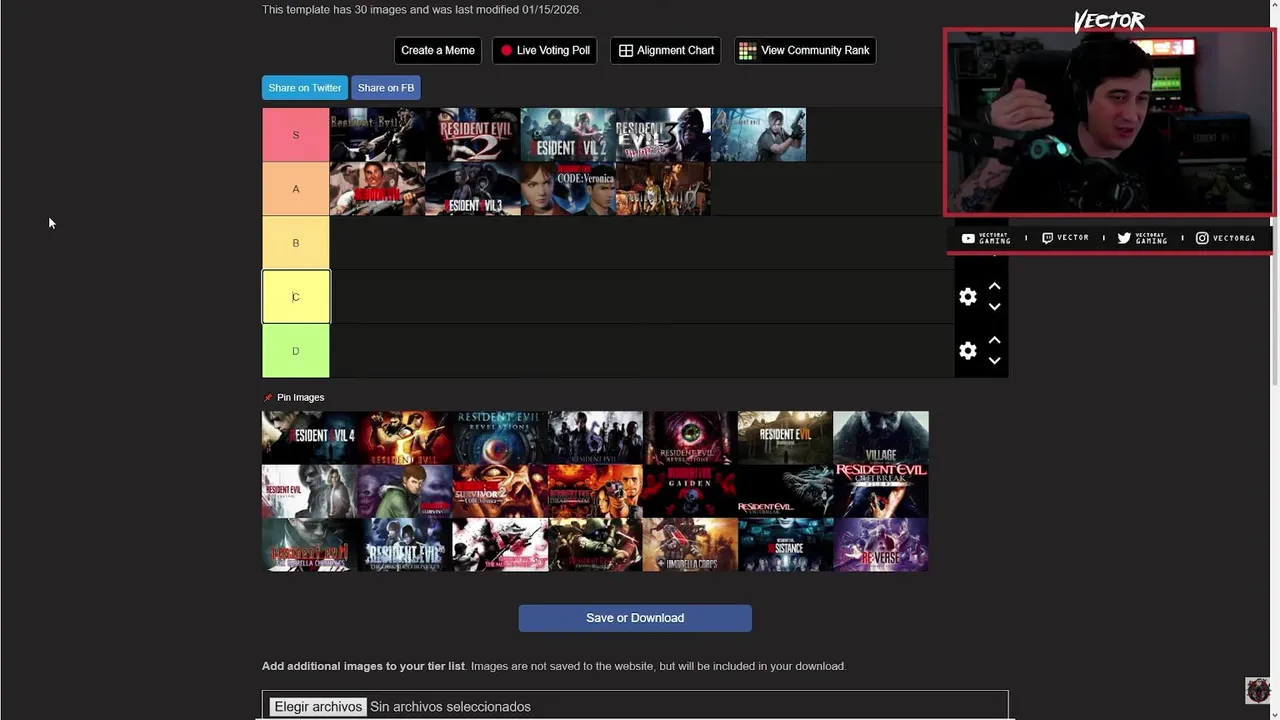Select Resident Evil 3 remake image in A tier

point(473,189)
